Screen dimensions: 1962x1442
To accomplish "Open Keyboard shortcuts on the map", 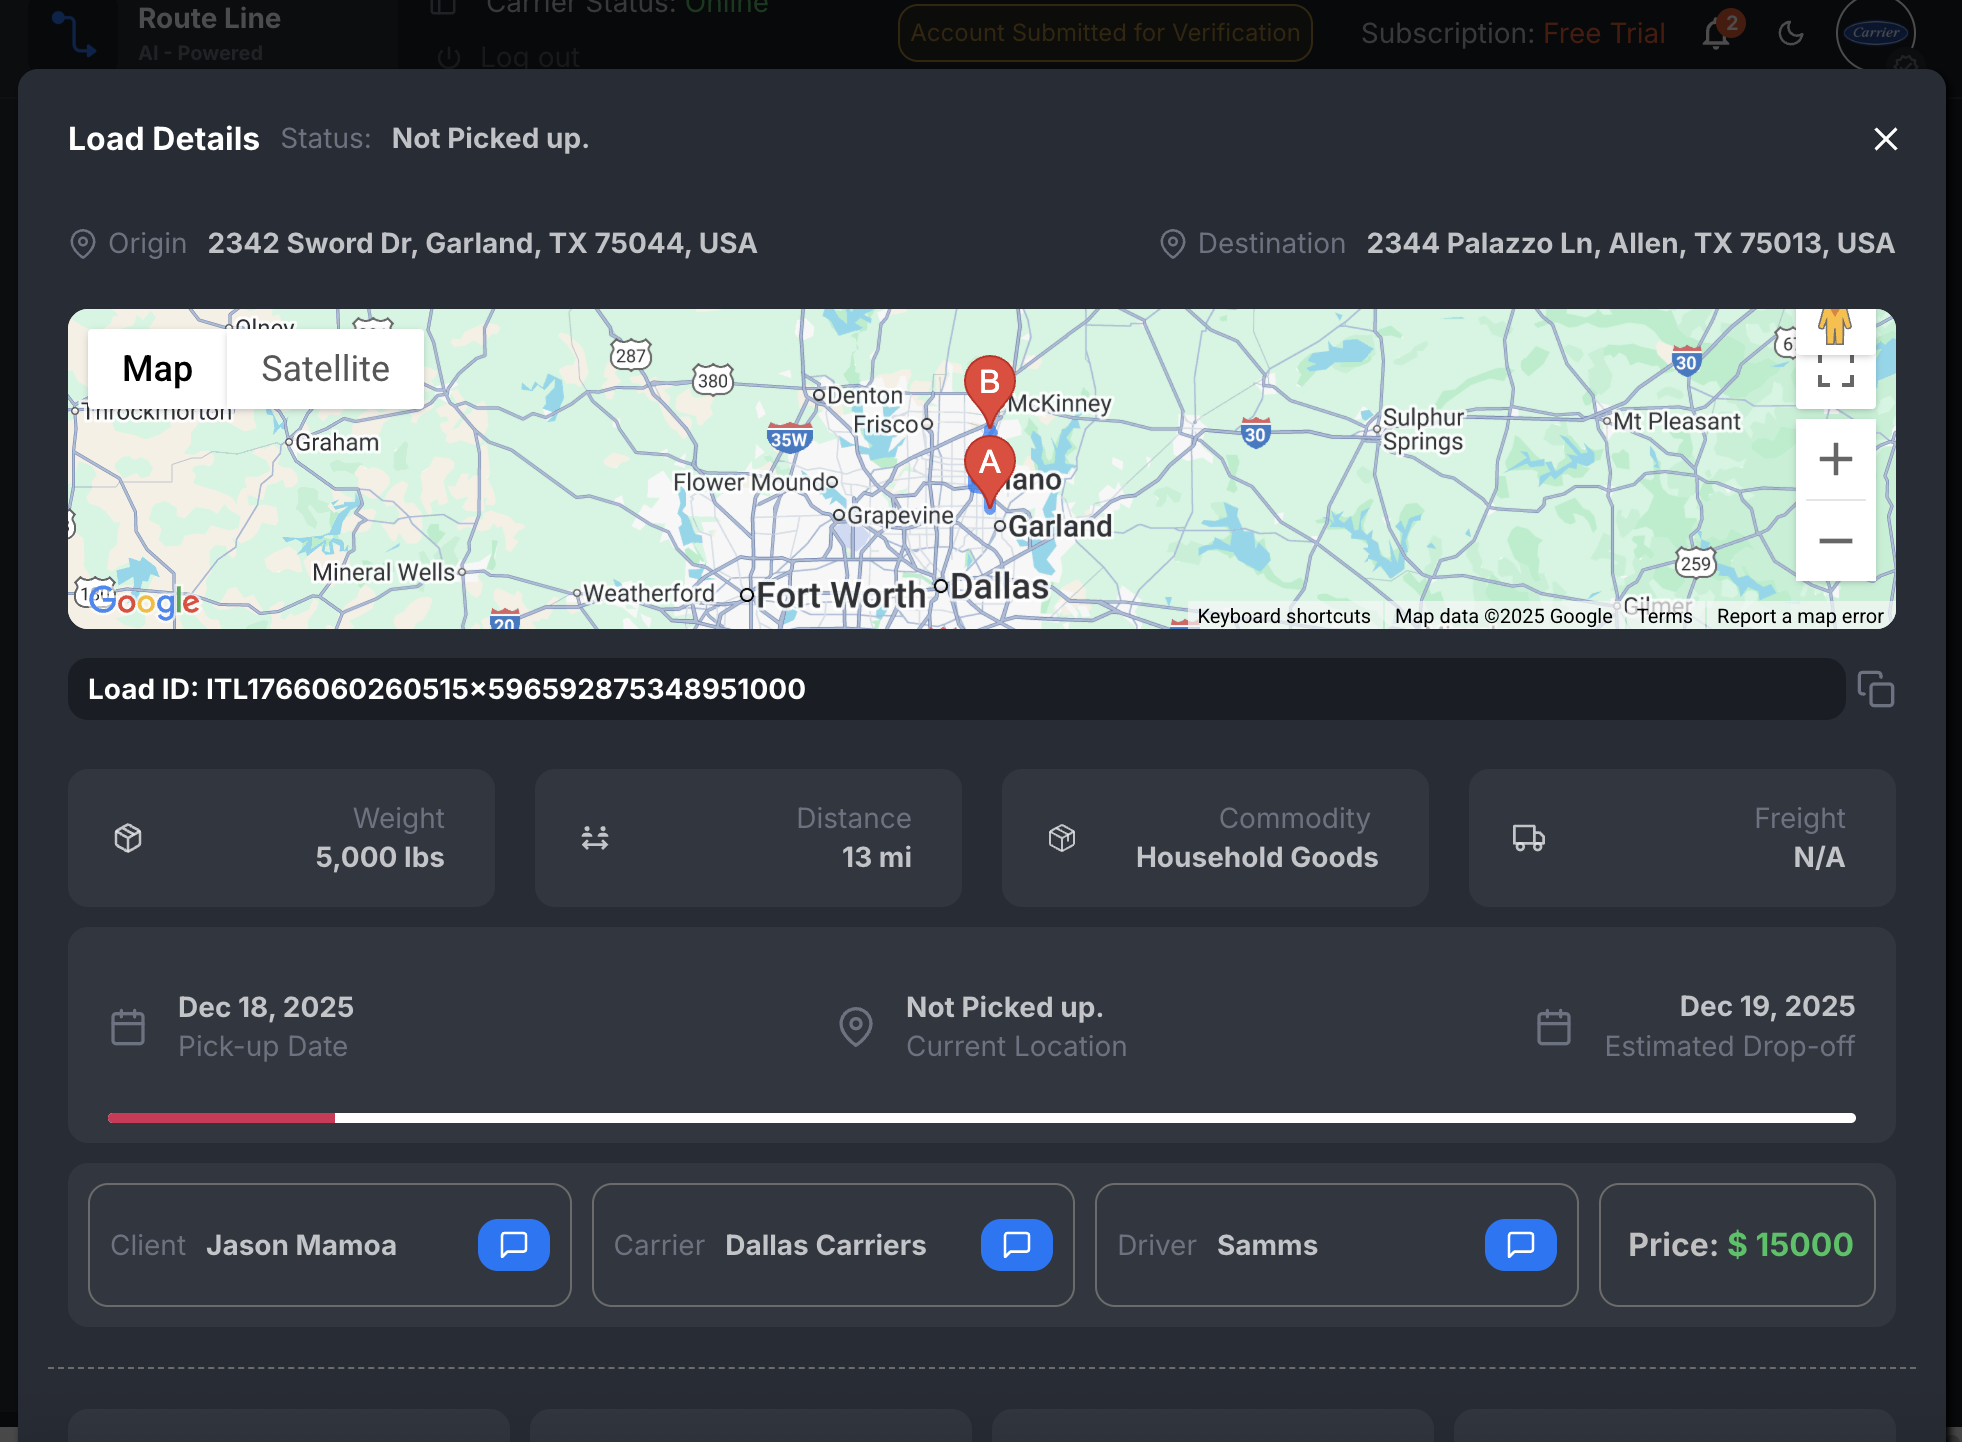I will [1283, 616].
